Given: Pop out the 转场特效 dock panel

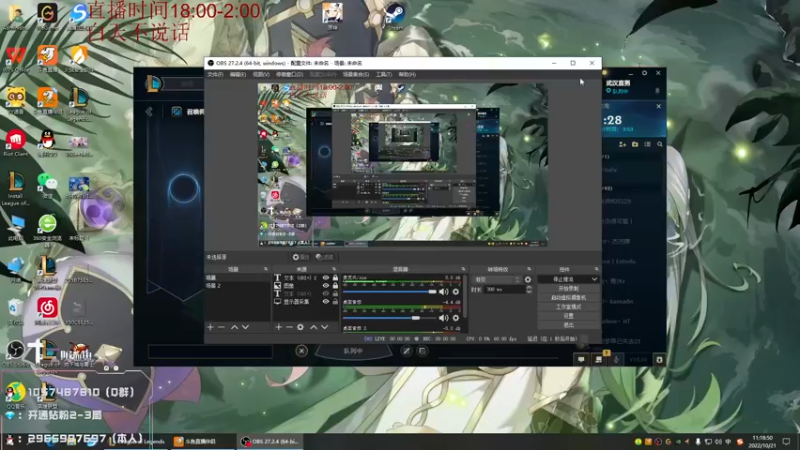Looking at the screenshot, I should click(x=529, y=269).
